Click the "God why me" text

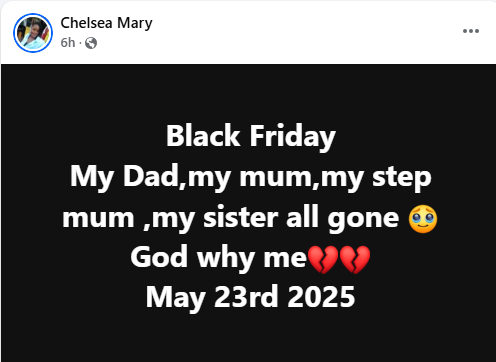218,257
